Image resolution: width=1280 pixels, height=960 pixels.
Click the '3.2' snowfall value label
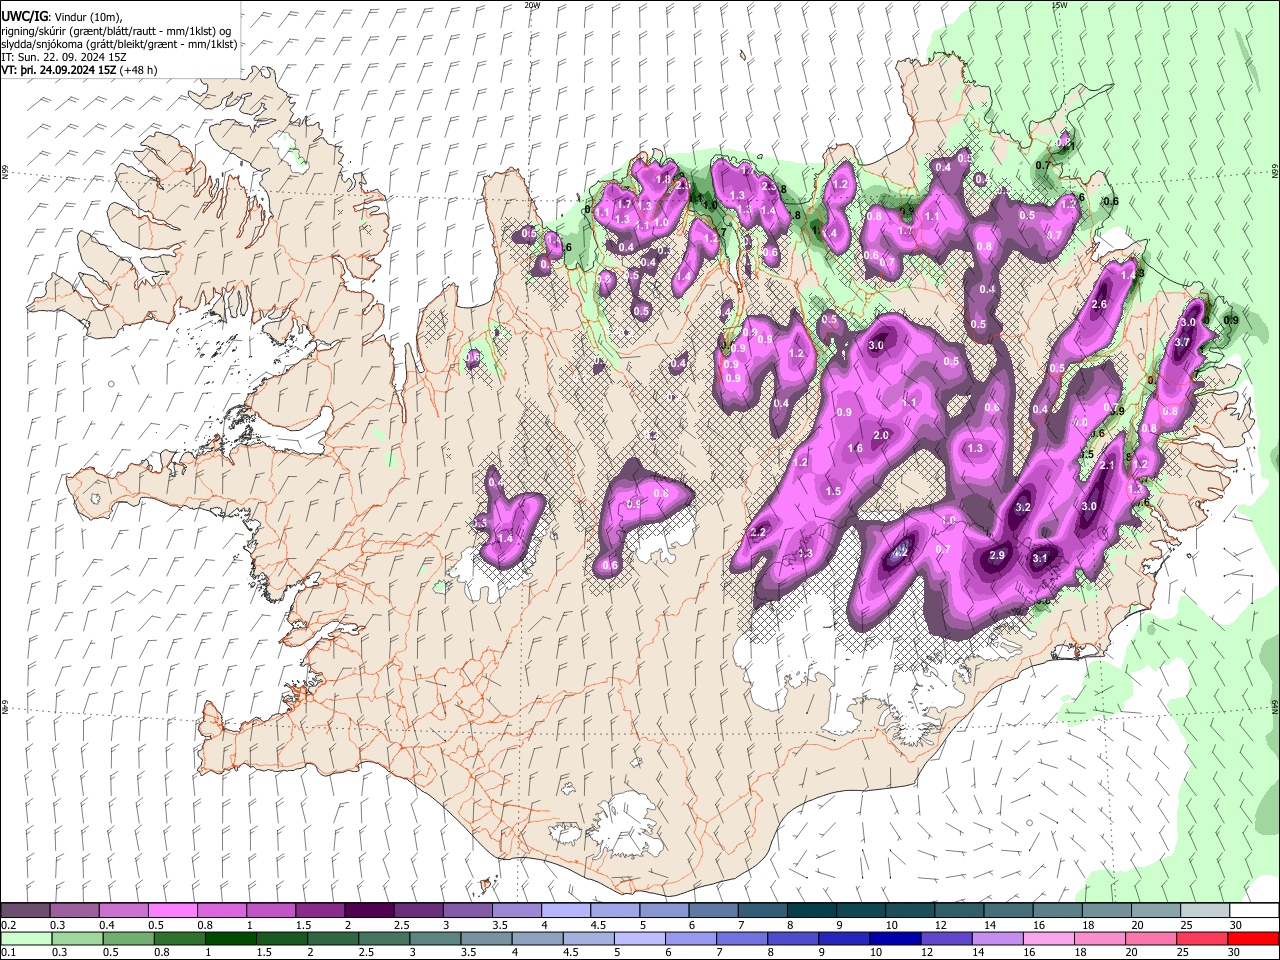point(1023,508)
